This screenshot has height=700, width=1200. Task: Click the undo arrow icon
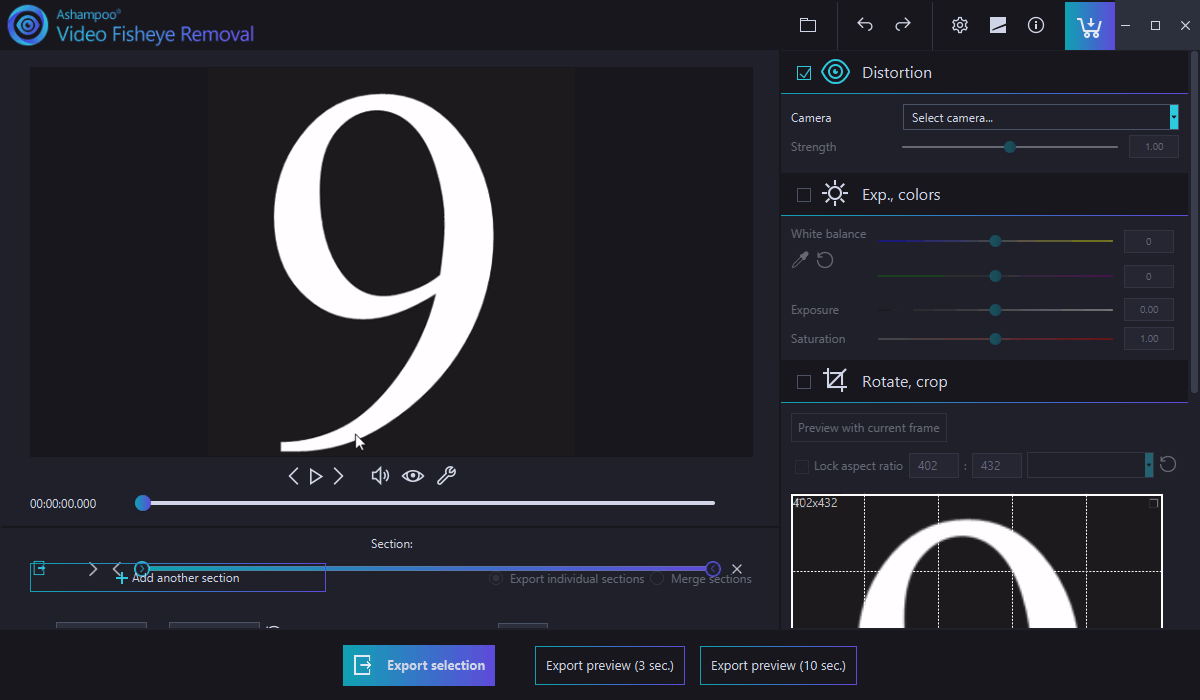tap(865, 25)
